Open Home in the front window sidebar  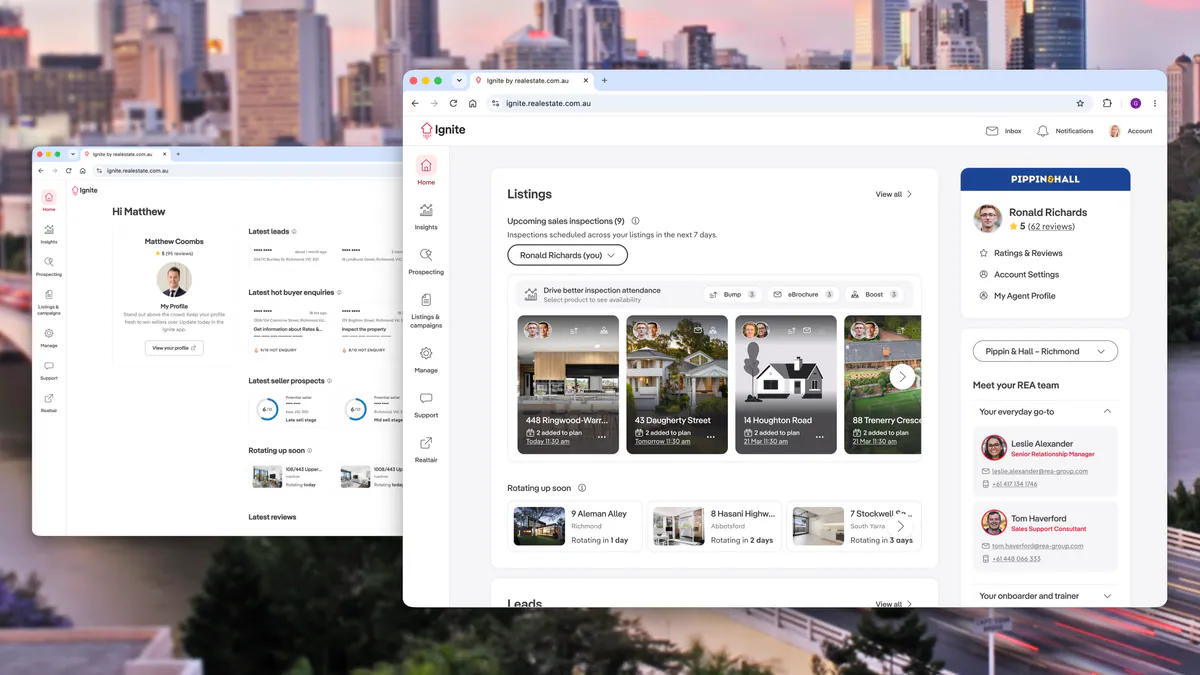coord(426,171)
